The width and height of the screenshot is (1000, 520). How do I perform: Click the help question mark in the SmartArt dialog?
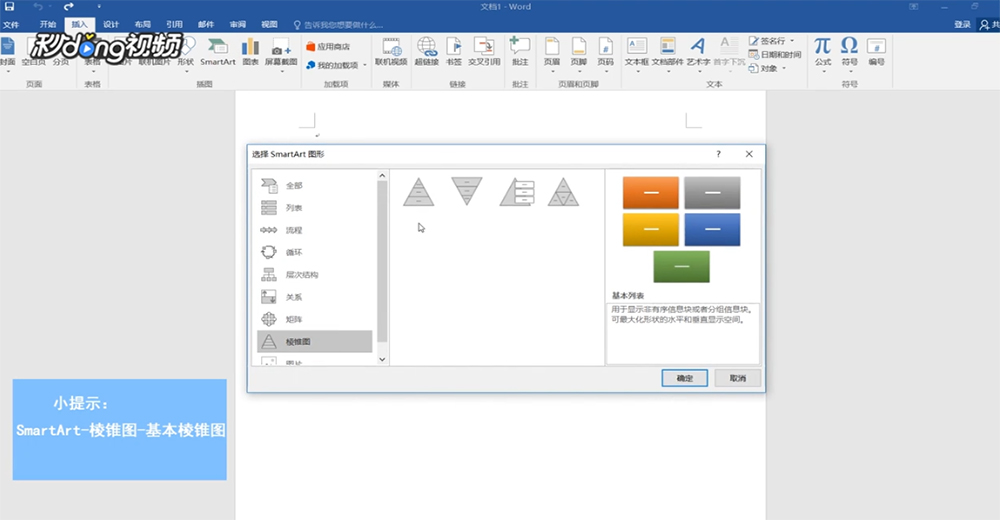(718, 154)
